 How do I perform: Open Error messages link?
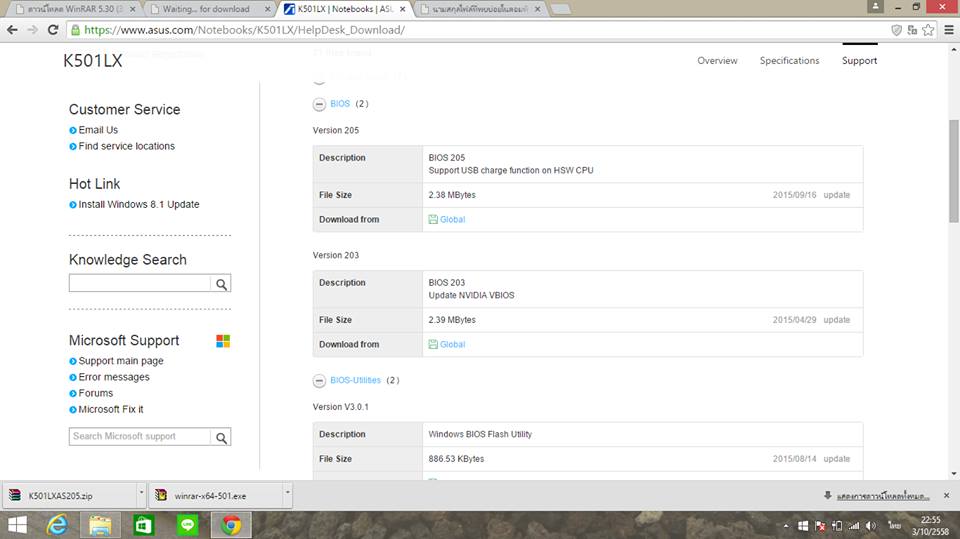click(114, 377)
